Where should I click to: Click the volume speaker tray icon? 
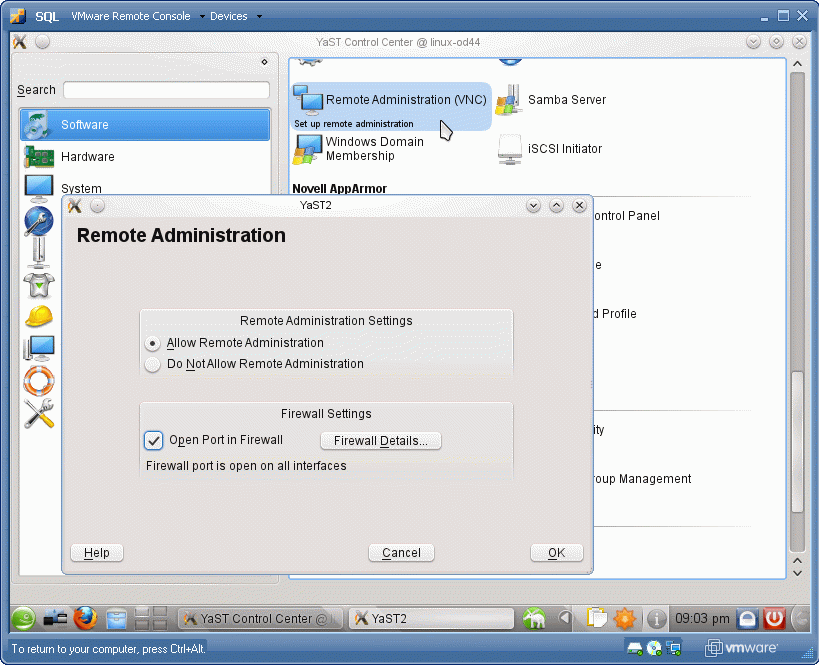[x=565, y=619]
